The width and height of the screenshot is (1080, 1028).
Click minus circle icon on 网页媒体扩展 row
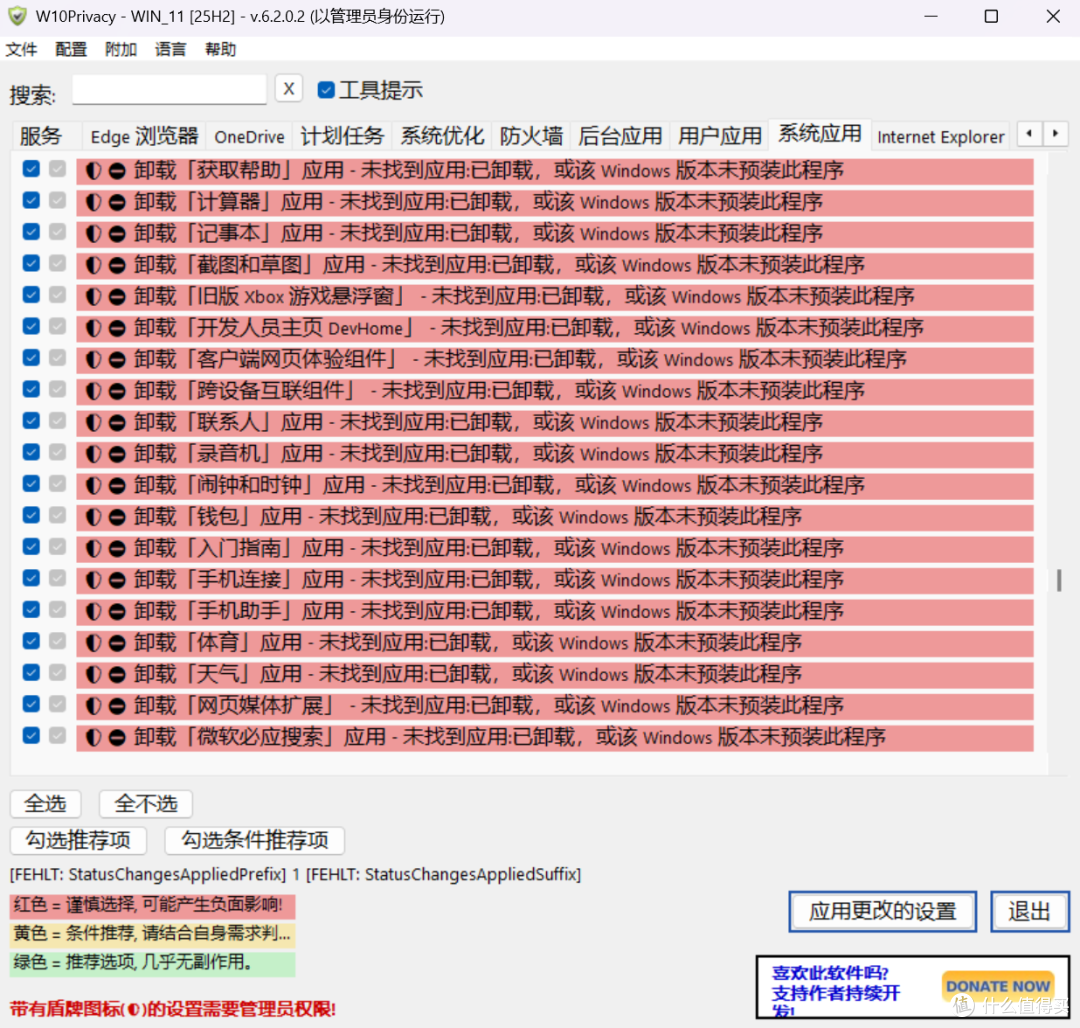click(x=117, y=706)
